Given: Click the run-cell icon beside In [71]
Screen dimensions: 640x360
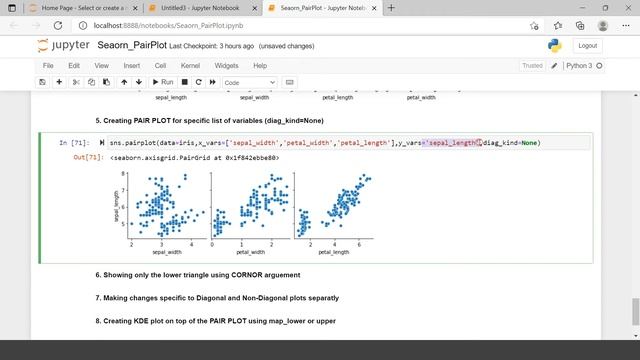Looking at the screenshot, I should [x=102, y=143].
